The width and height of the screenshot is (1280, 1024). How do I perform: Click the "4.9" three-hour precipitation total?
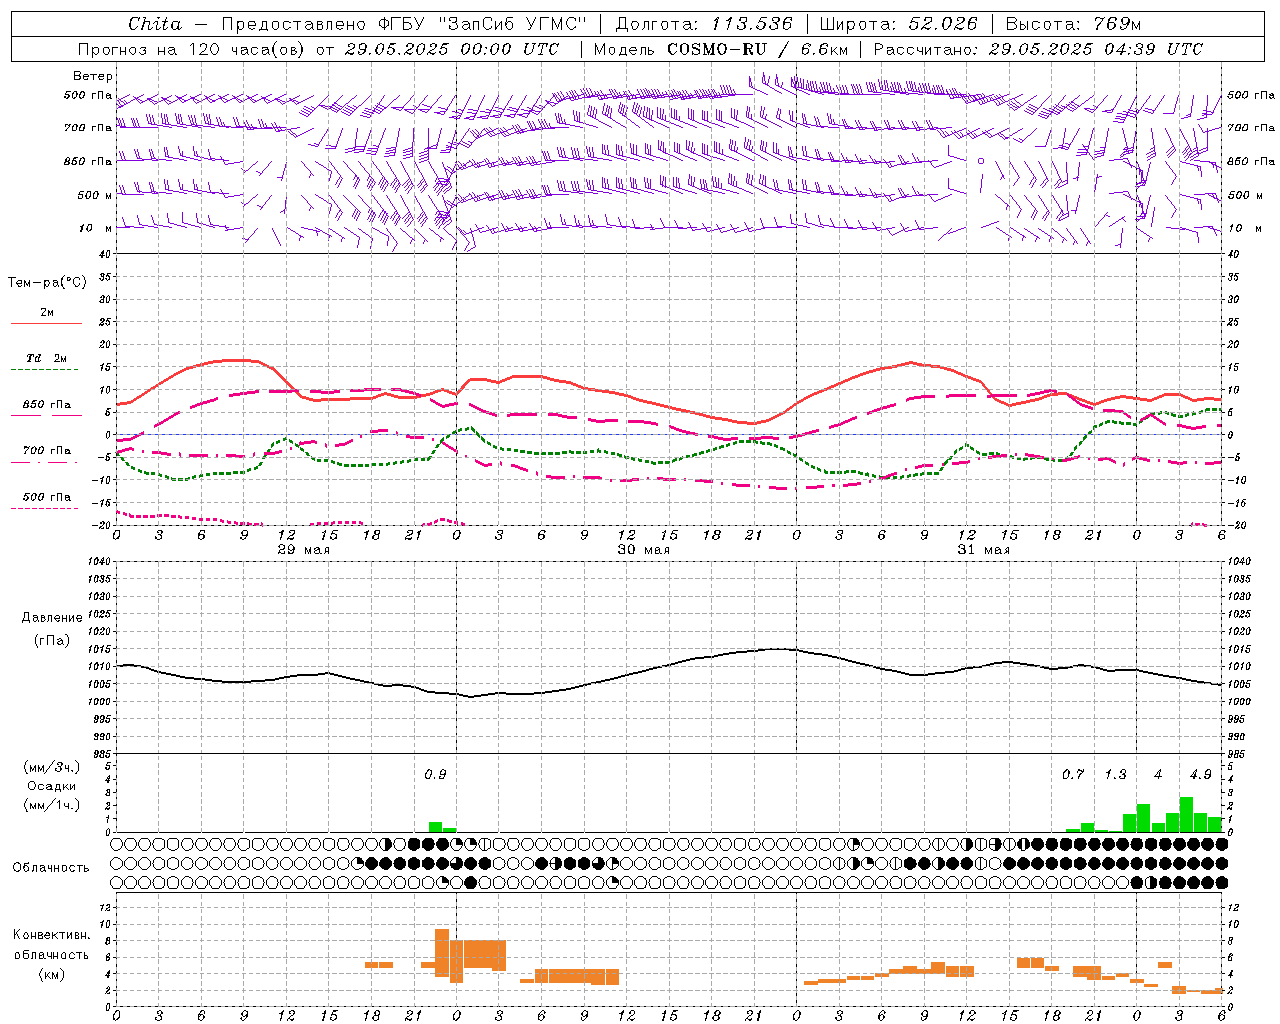[1200, 774]
